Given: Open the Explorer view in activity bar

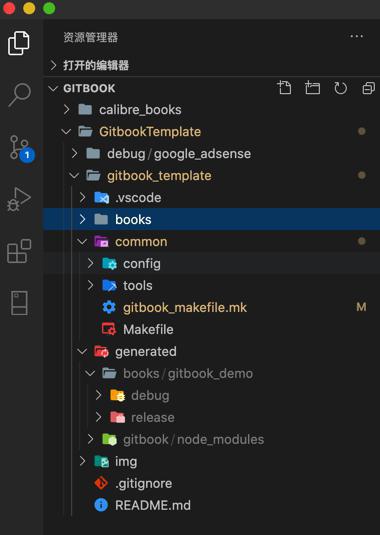Looking at the screenshot, I should click(19, 43).
